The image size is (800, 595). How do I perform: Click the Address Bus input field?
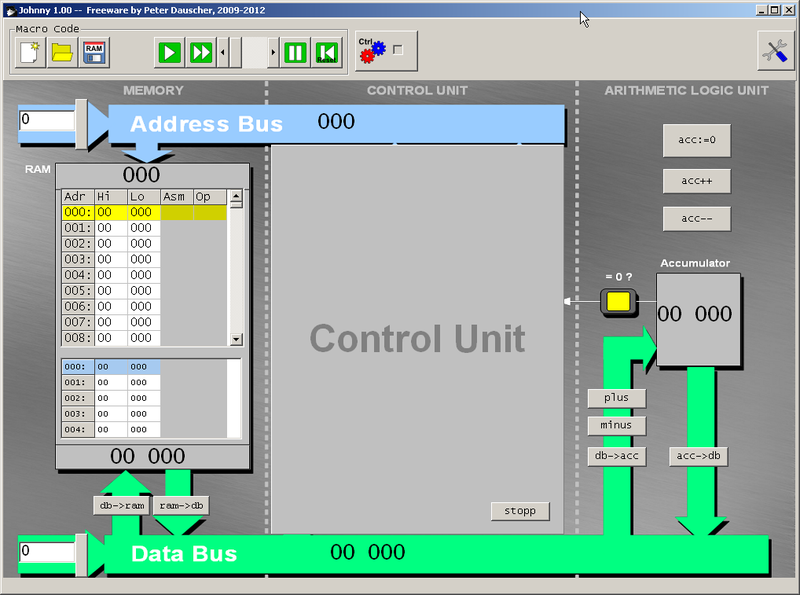[46, 120]
